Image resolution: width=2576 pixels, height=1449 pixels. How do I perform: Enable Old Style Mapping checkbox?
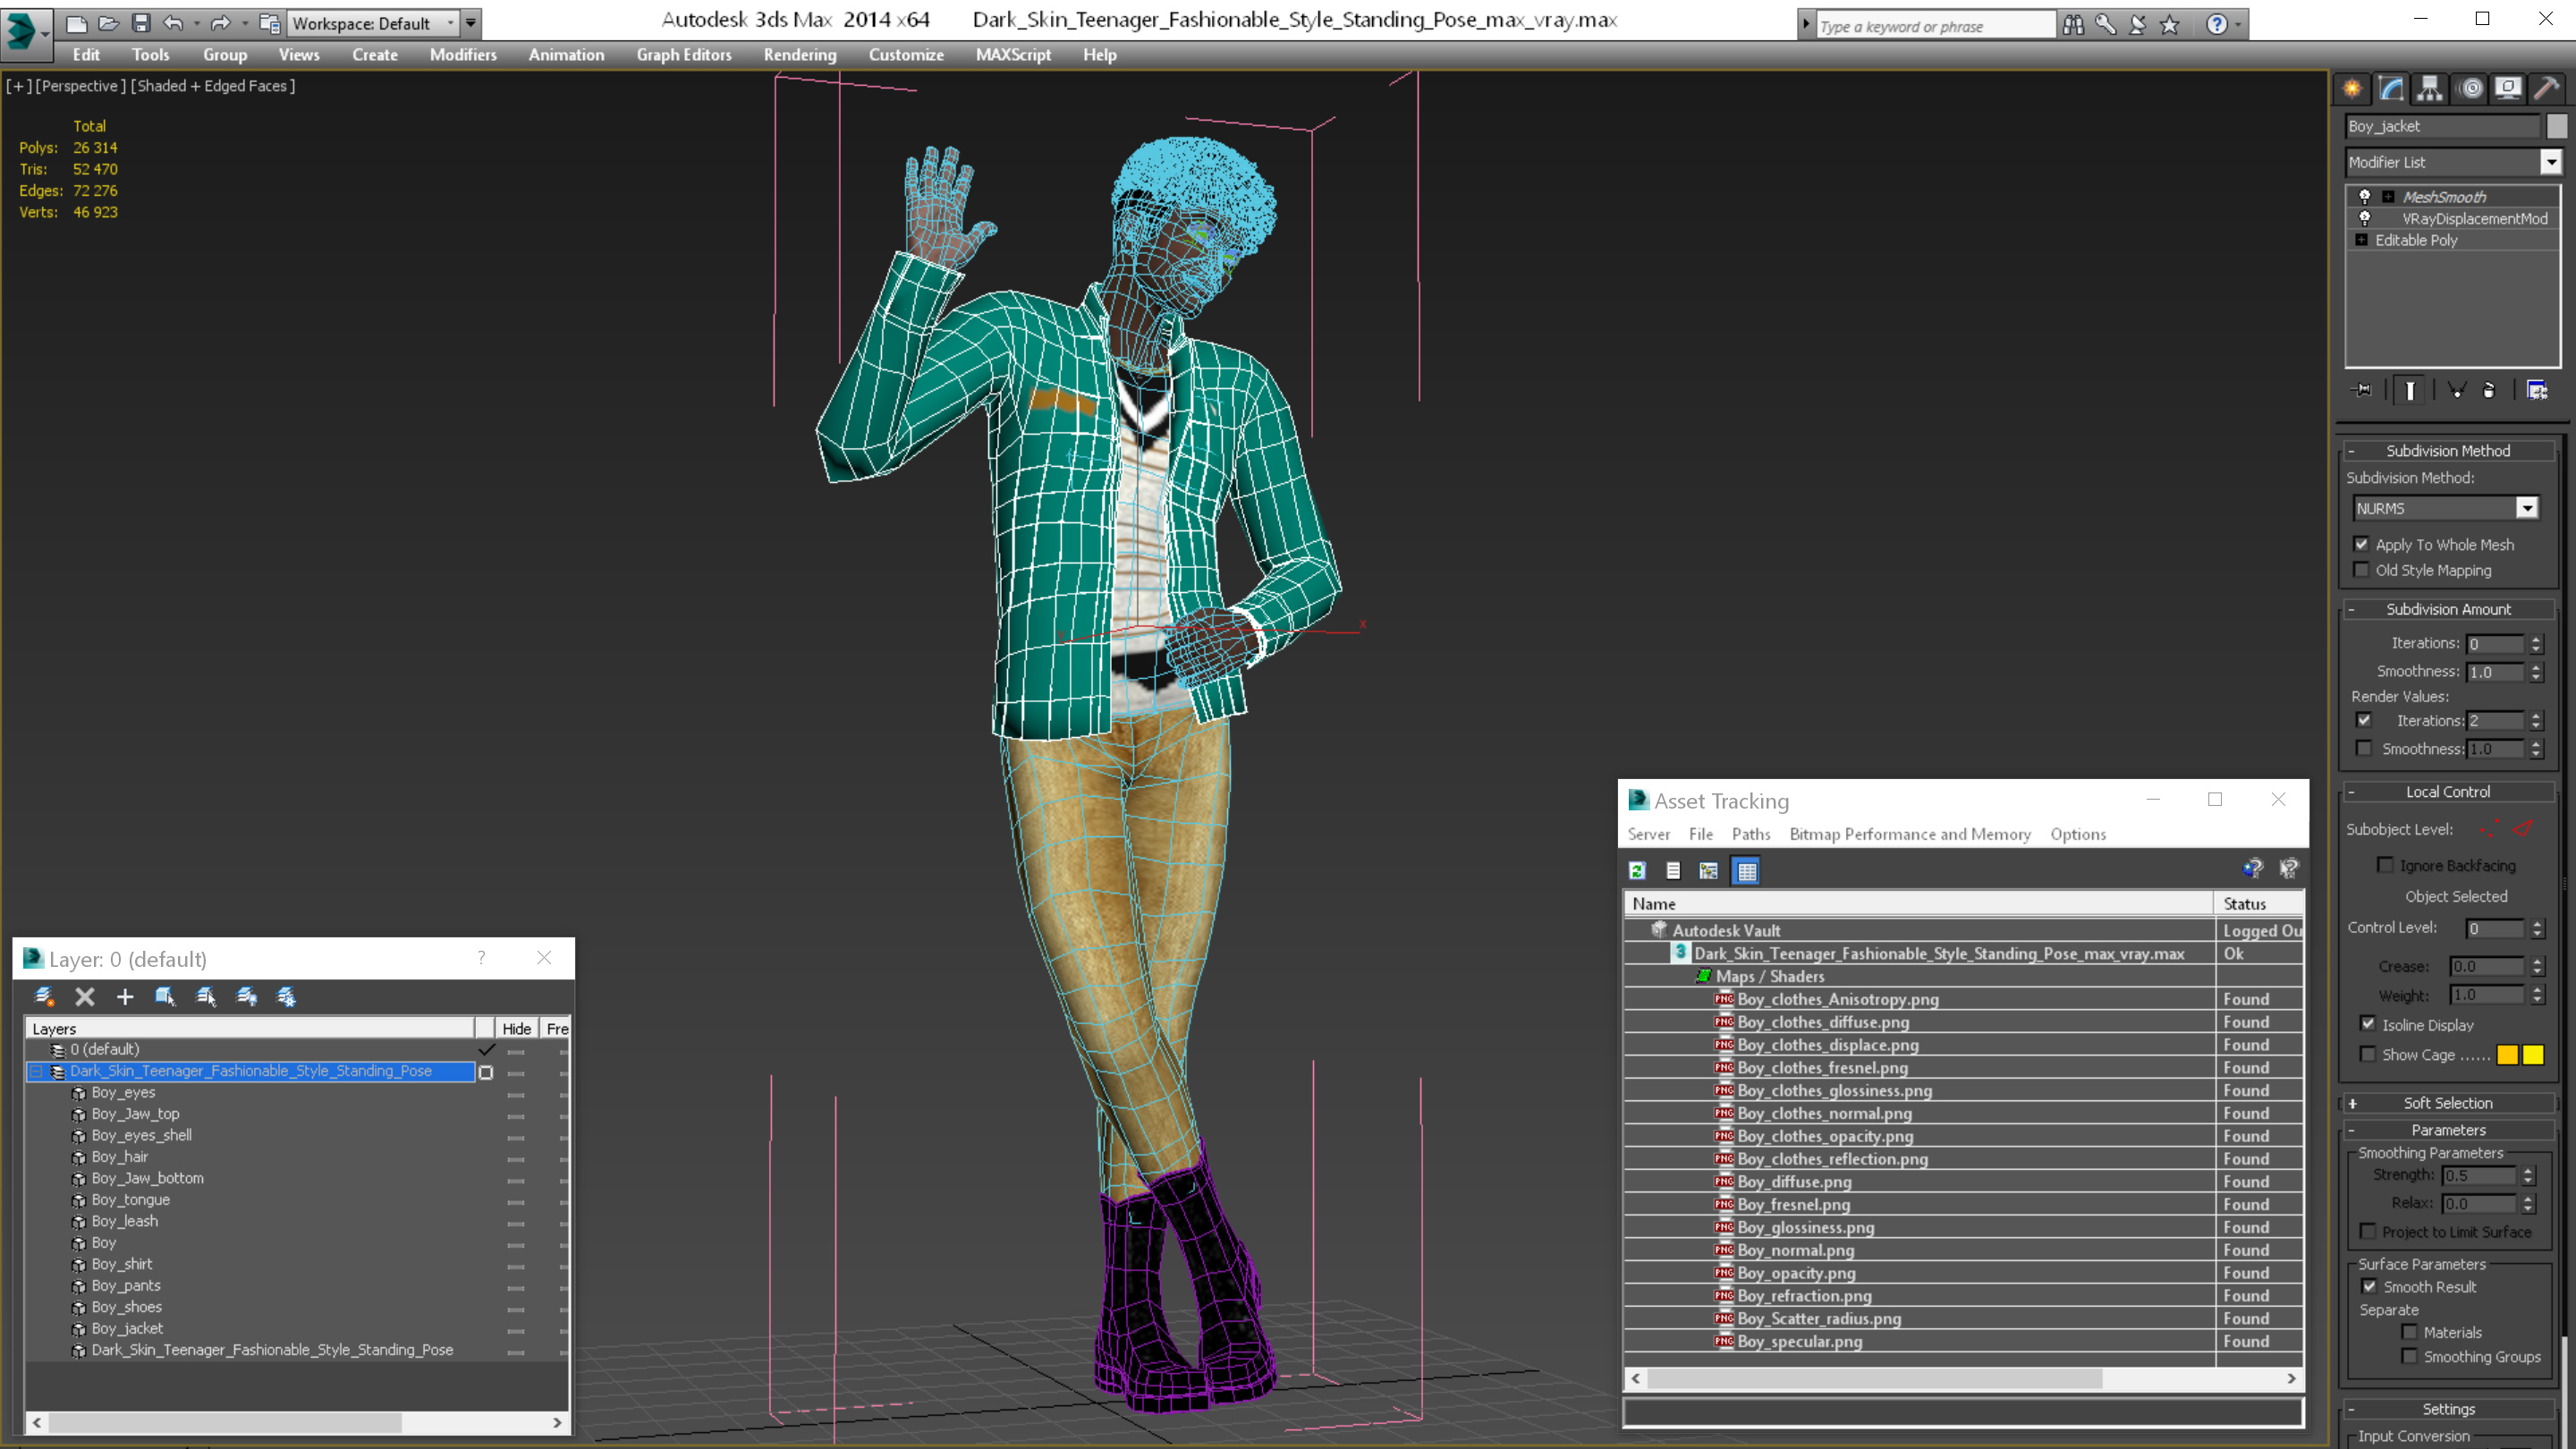pos(2362,570)
